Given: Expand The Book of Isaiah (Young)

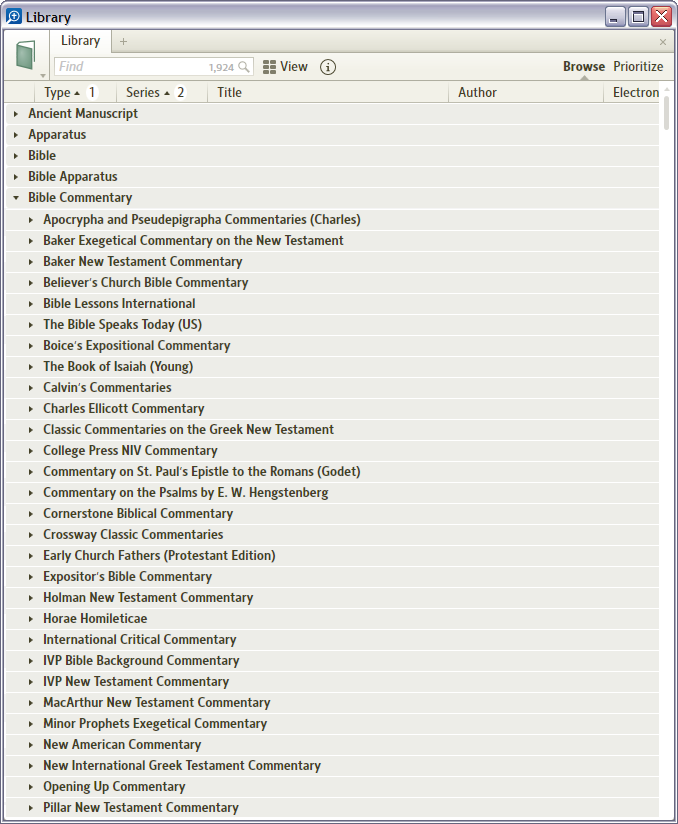Looking at the screenshot, I should [31, 367].
